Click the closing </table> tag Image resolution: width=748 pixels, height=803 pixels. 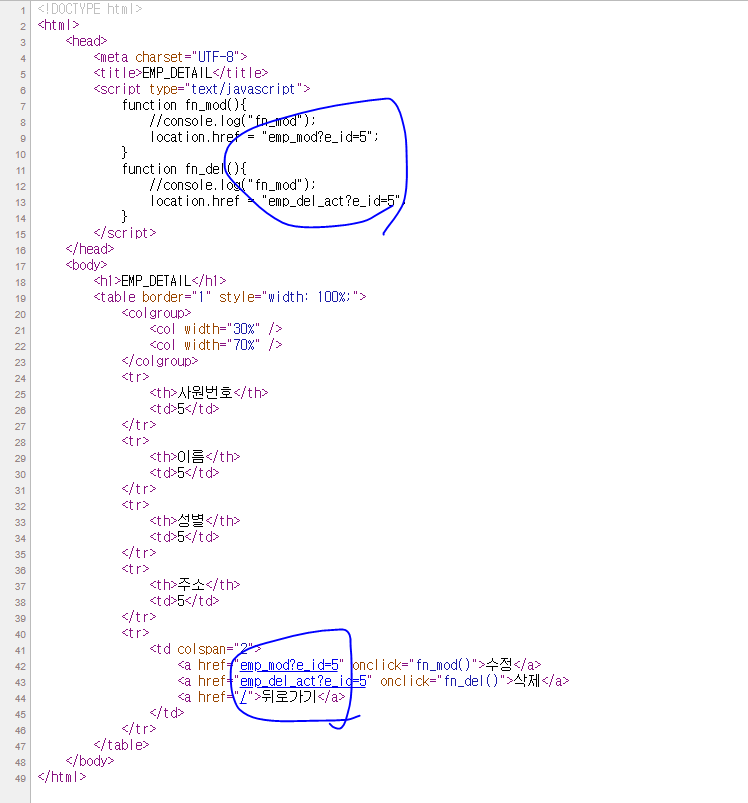click(x=121, y=745)
